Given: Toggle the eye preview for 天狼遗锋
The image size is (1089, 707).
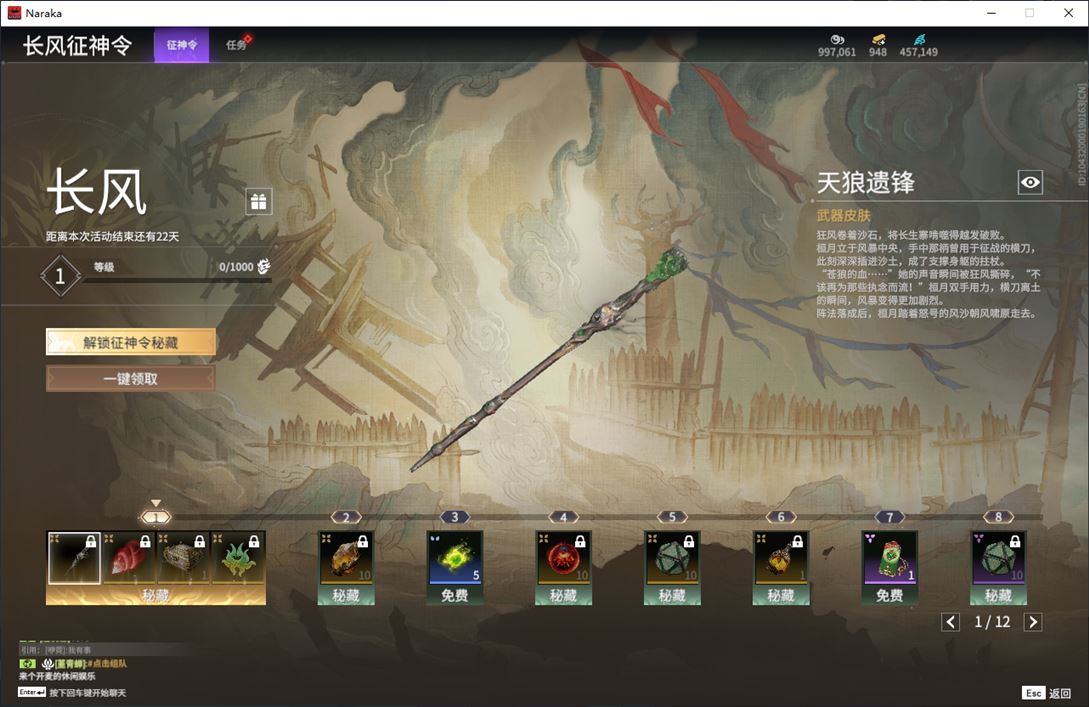Looking at the screenshot, I should pyautogui.click(x=1030, y=182).
